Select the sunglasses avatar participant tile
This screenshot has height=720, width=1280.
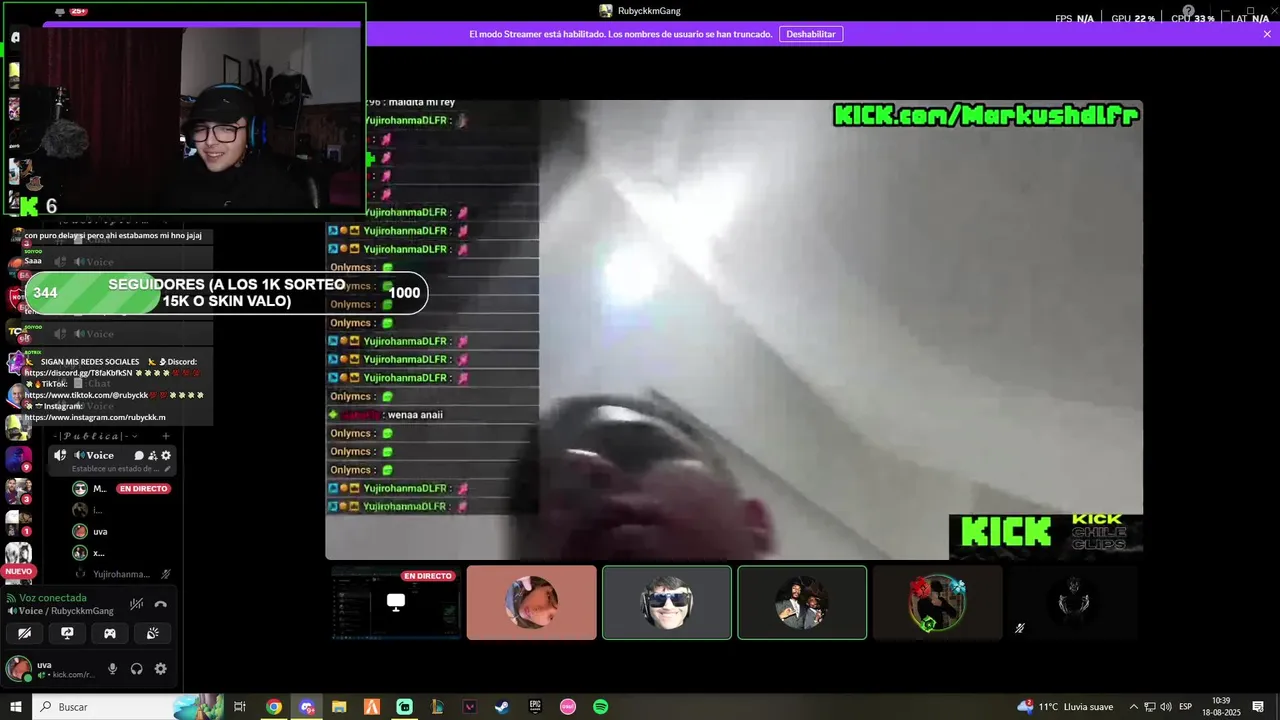667,603
